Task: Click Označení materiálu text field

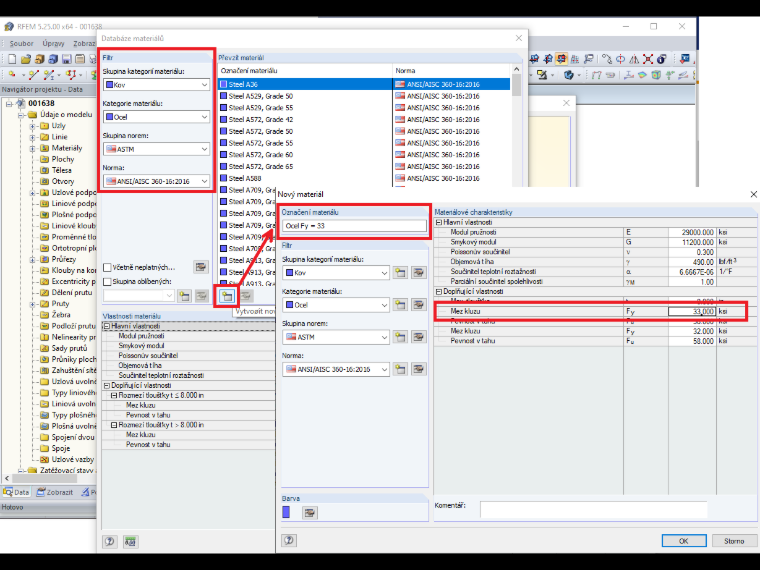Action: pos(354,226)
